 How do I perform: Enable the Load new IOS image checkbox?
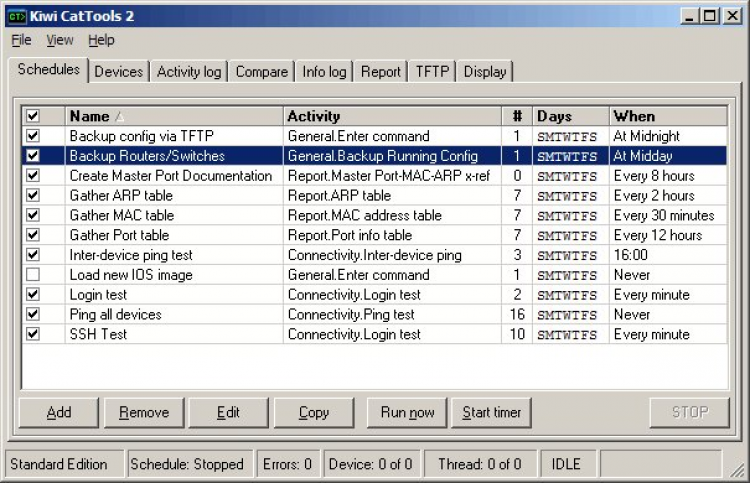[33, 275]
